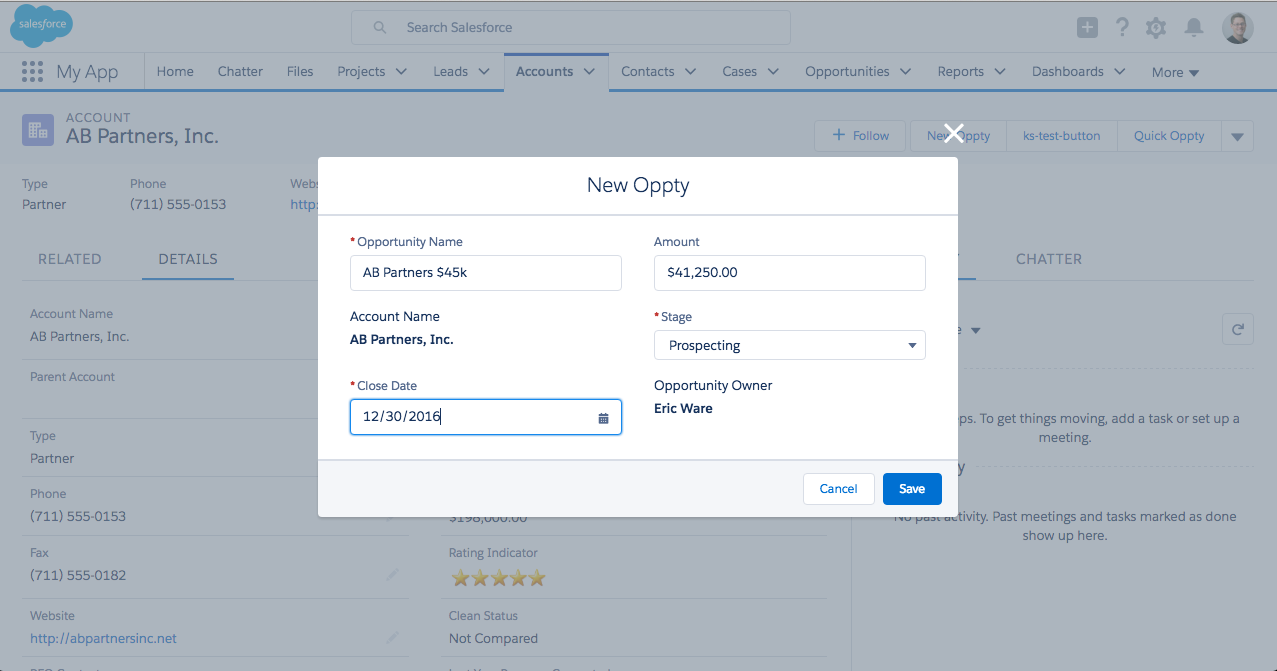Image resolution: width=1277 pixels, height=671 pixels.
Task: Click the Not Compared clean status value
Action: tap(493, 638)
